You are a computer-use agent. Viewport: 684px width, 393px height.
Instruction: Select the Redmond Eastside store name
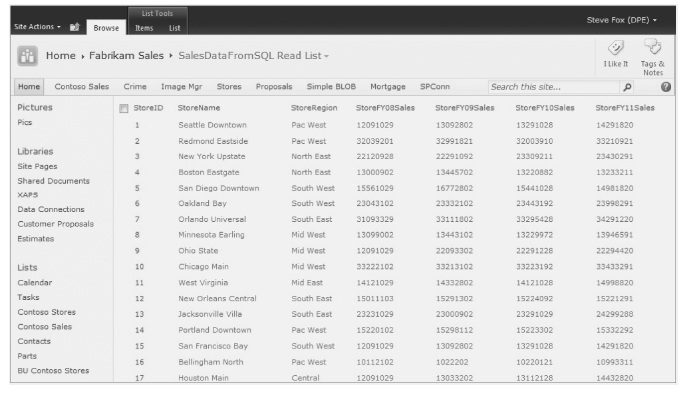click(x=213, y=141)
